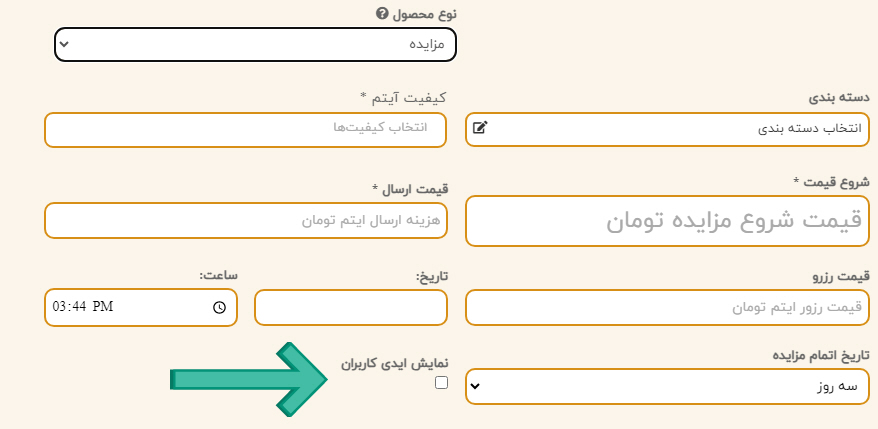This screenshot has width=878, height=429.
Task: Open the انتخاب کیفیت‌ها selector
Action: (245, 130)
